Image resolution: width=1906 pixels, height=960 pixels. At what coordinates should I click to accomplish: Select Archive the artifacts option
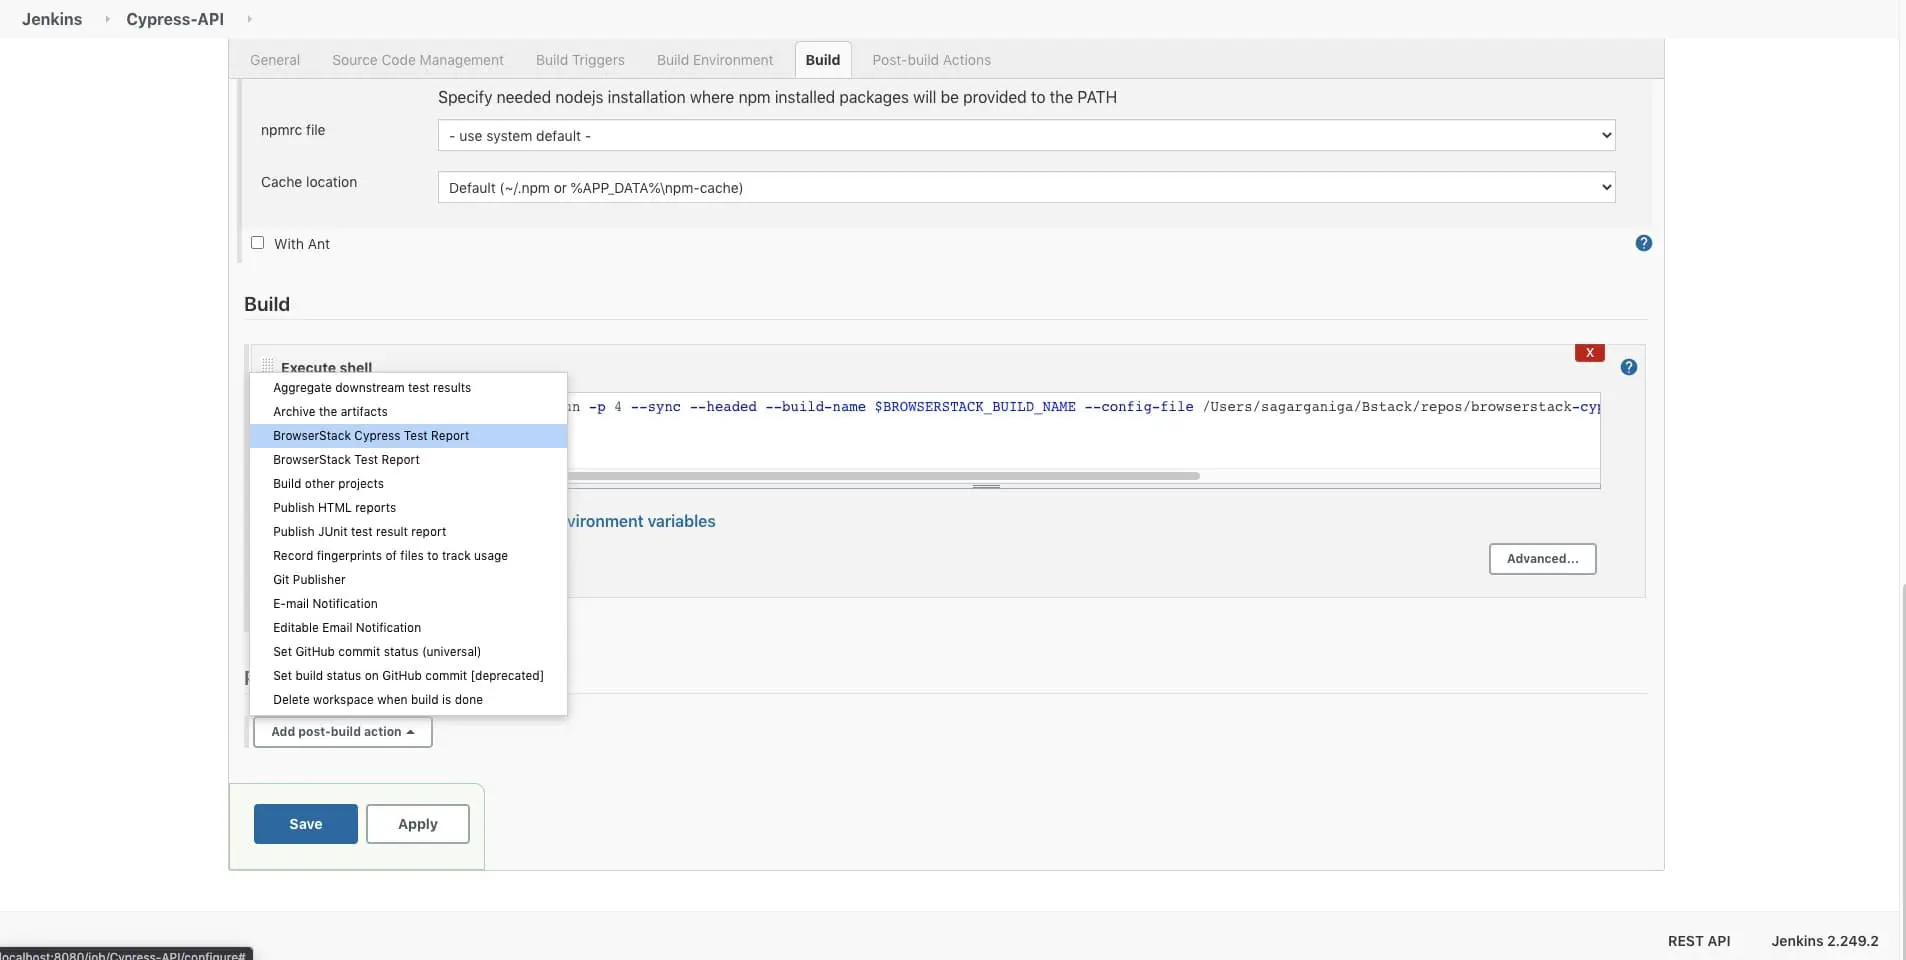point(330,412)
